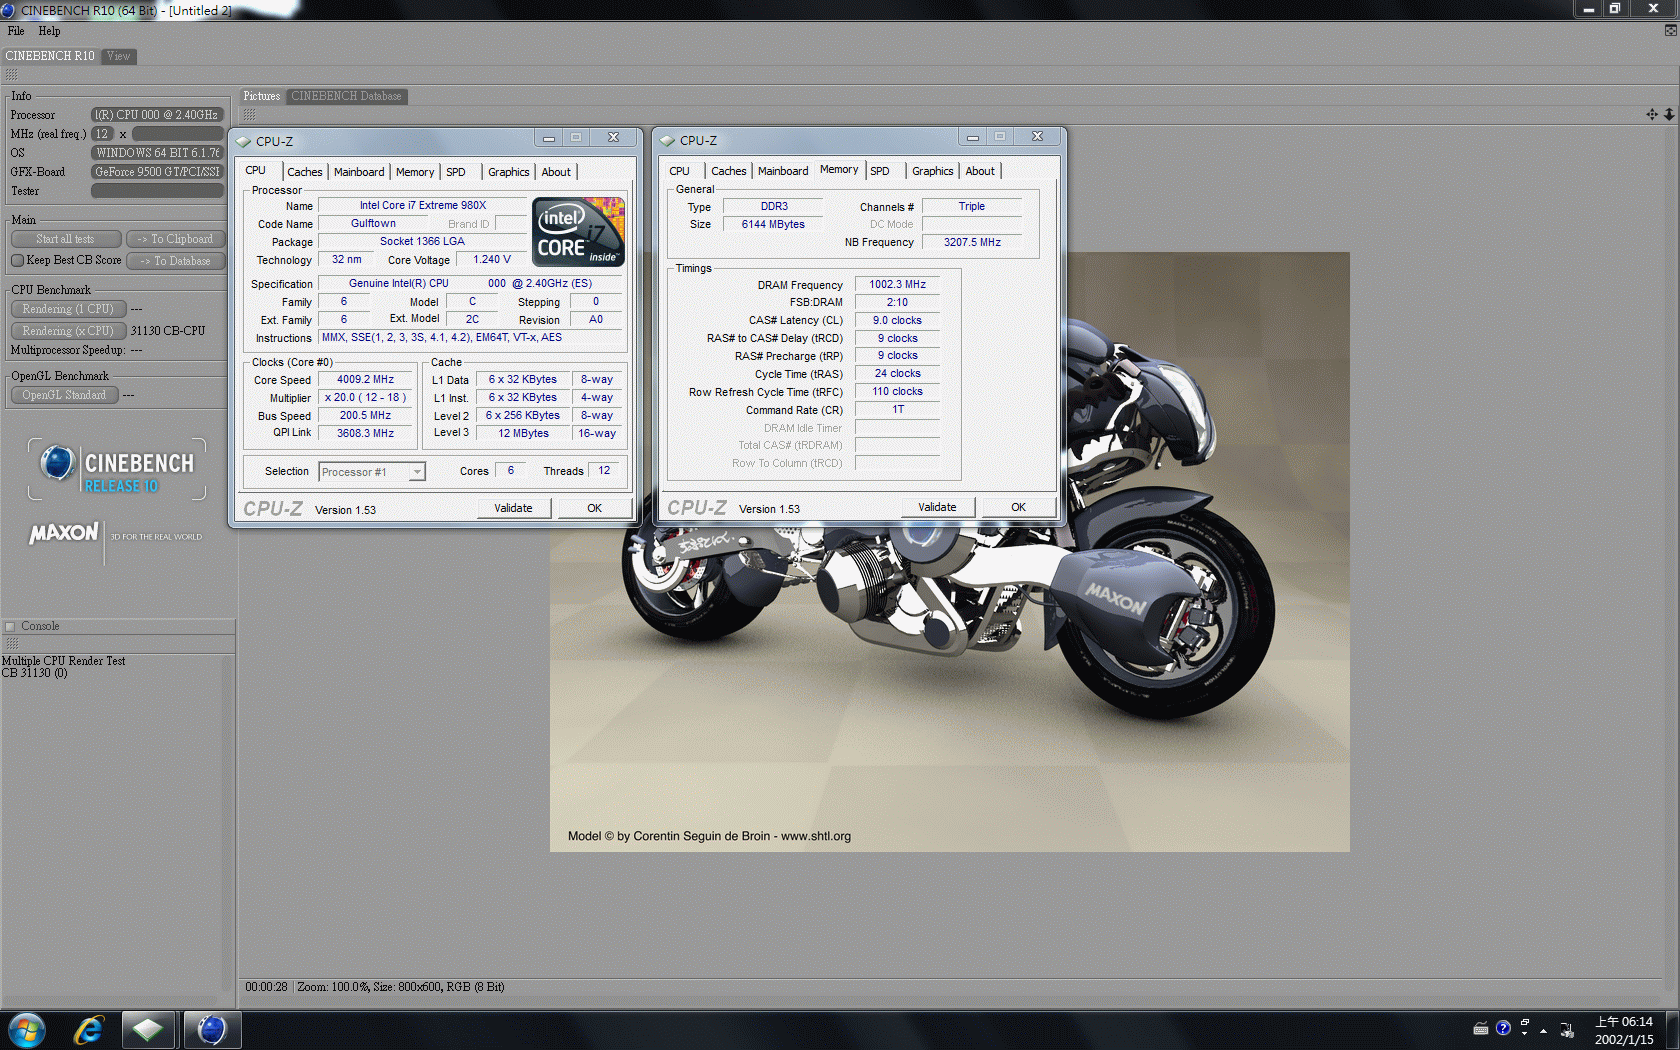This screenshot has height=1050, width=1680.
Task: Click the zoom arrow icon in Pictures panel
Action: click(x=1669, y=114)
